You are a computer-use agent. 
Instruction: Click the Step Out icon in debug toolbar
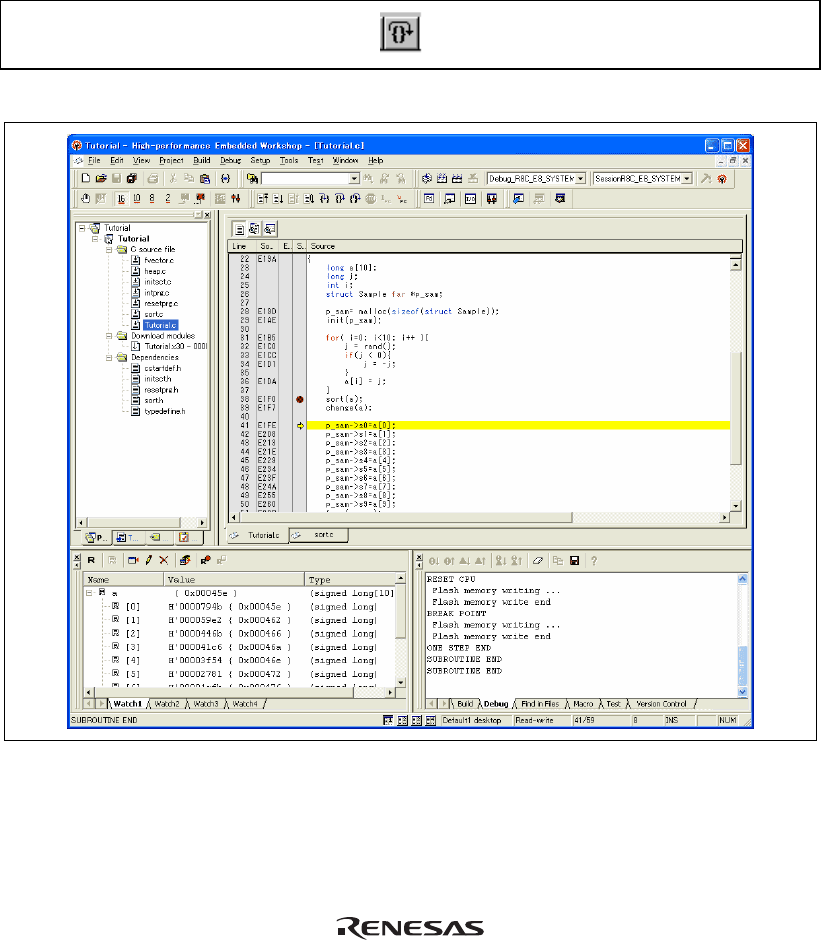[x=355, y=198]
